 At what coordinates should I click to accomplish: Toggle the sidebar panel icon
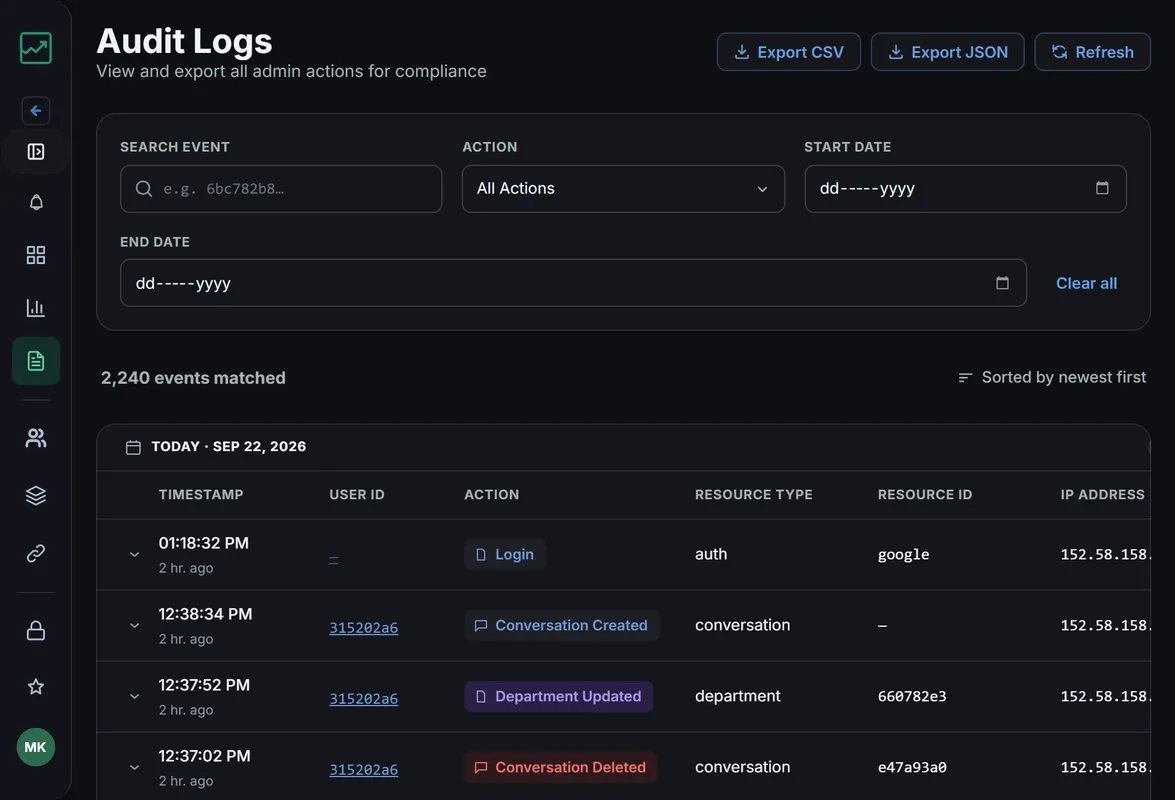click(35, 152)
